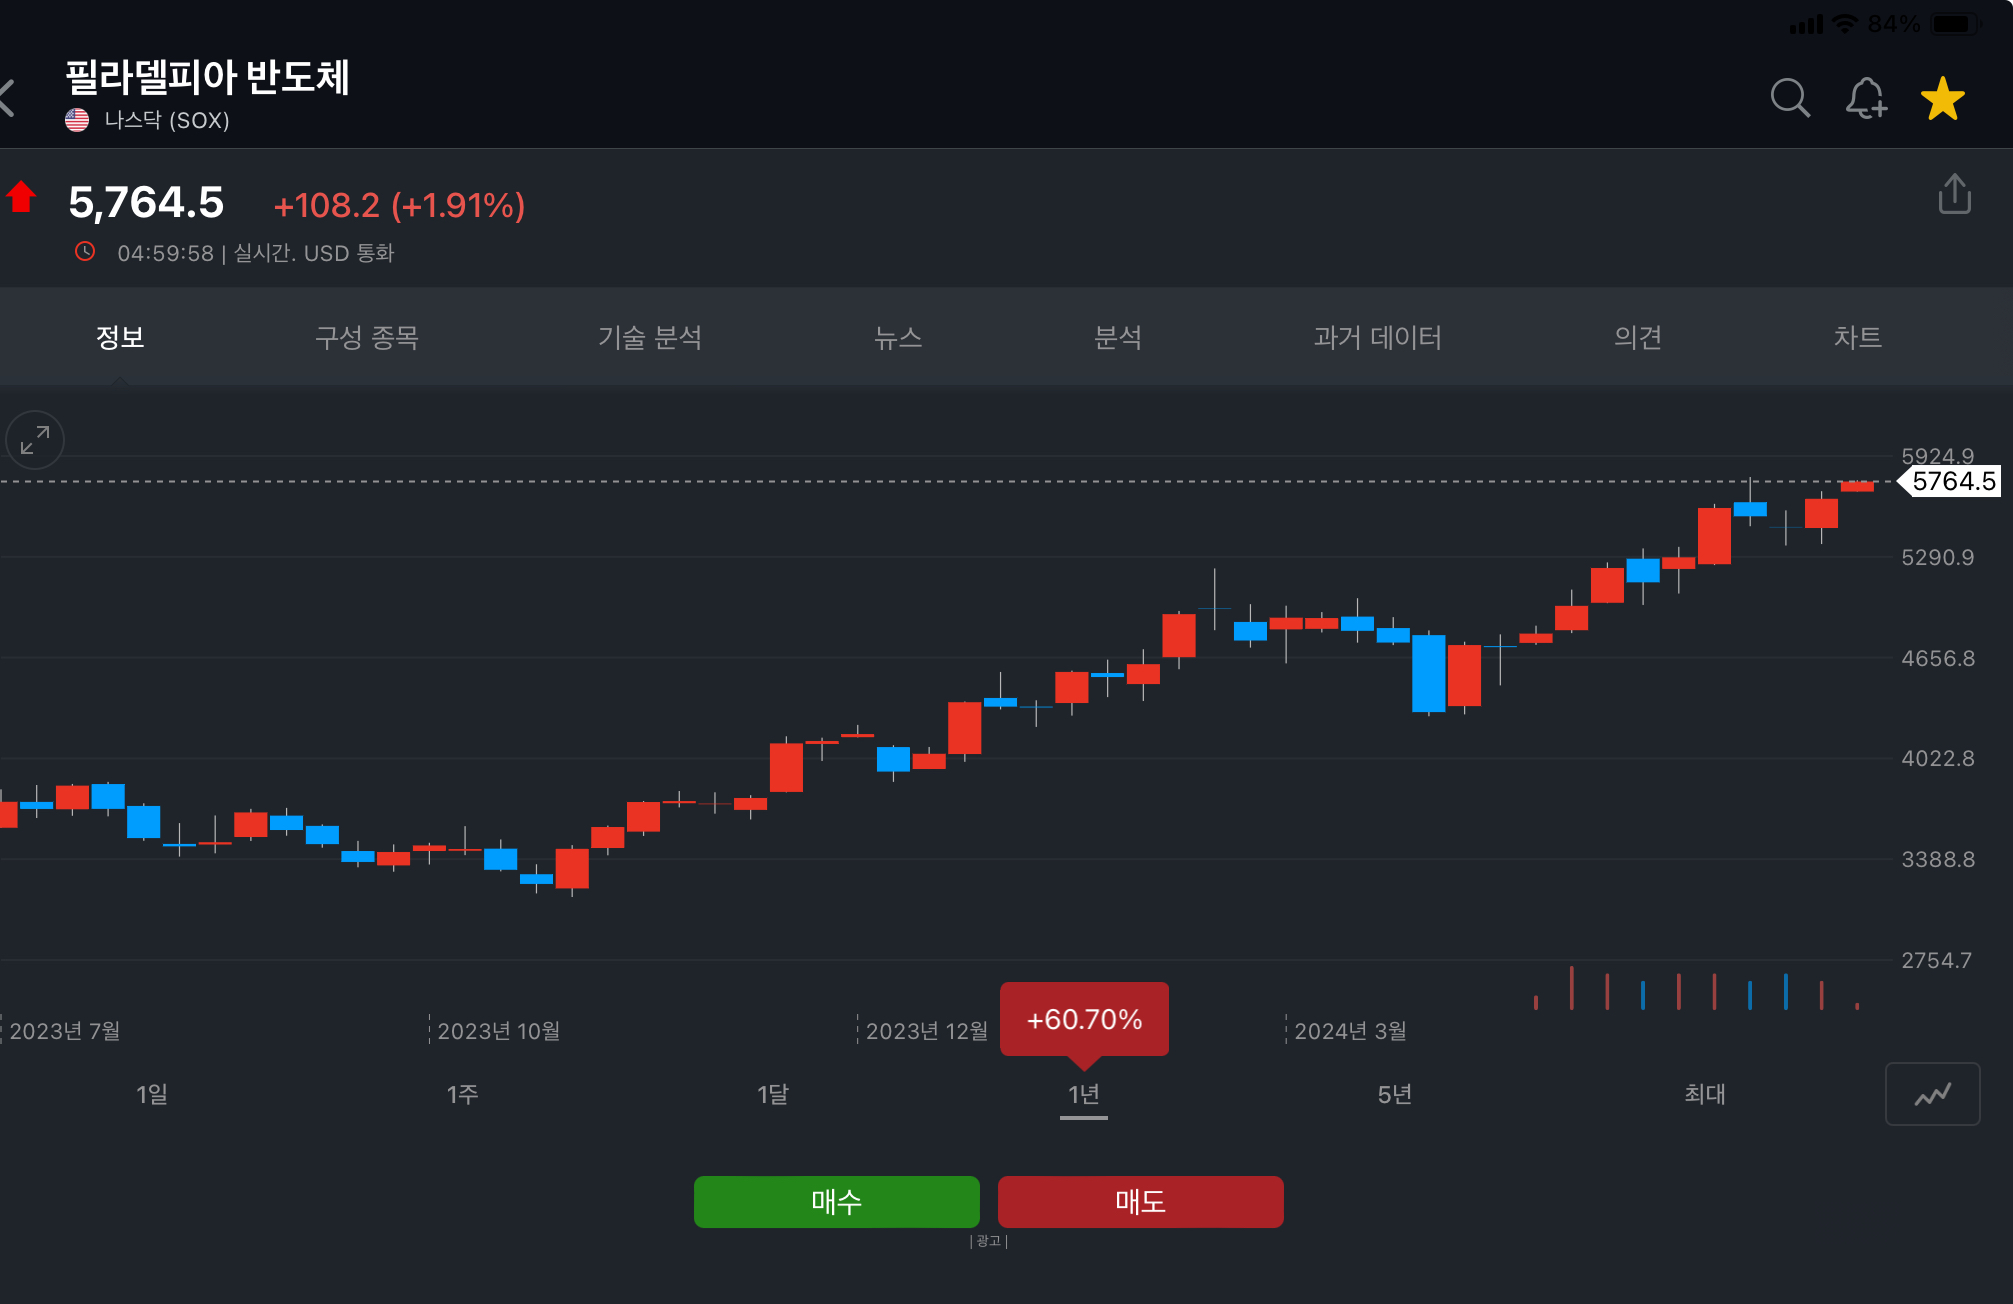Tap the red 매도 button
This screenshot has width=2013, height=1304.
tap(1141, 1201)
